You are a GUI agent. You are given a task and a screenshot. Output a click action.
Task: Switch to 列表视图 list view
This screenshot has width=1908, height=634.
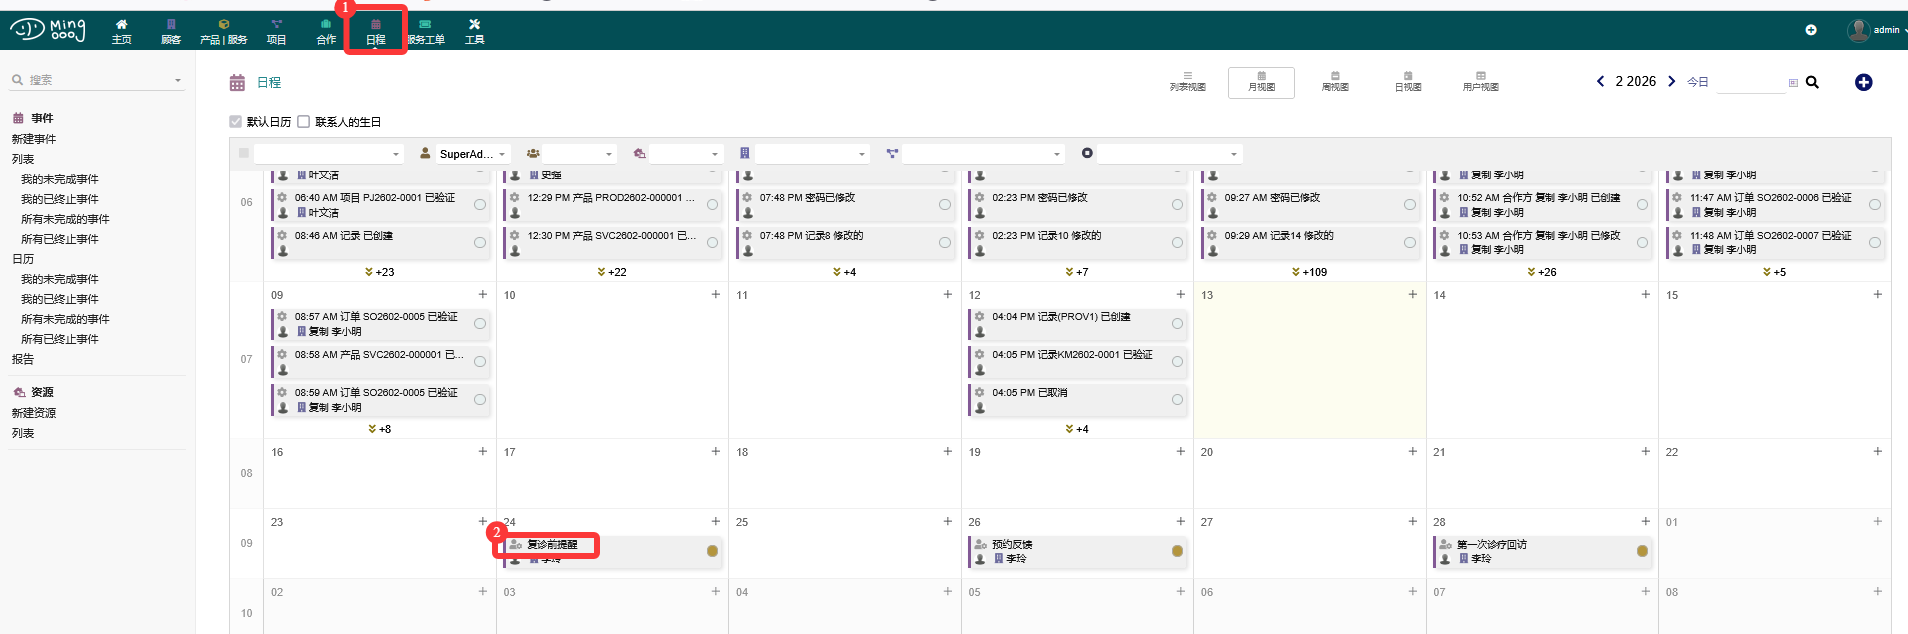[1187, 82]
